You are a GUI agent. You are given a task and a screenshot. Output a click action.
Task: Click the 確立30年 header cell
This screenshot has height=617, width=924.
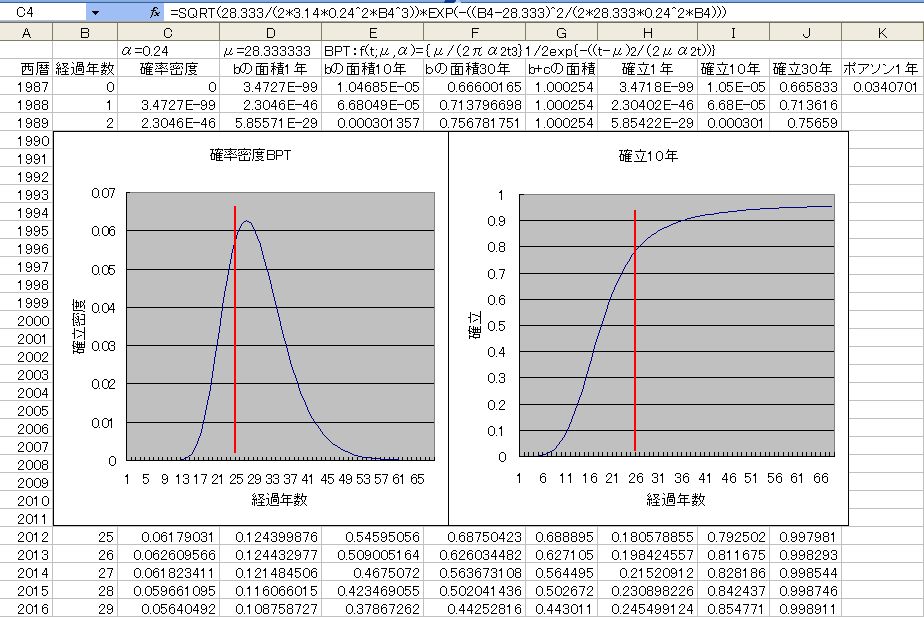coord(804,69)
